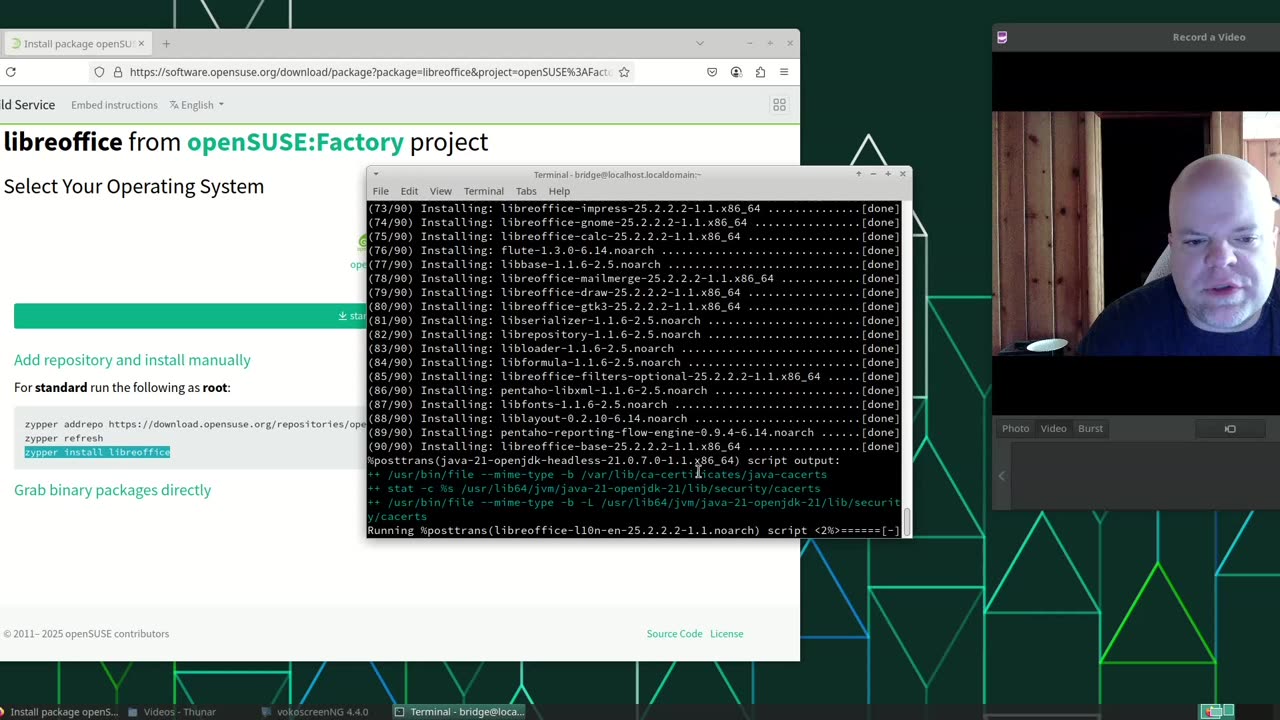Click the webcam app icon in titlebar
Viewport: 1280px width, 720px height.
[x=1002, y=37]
